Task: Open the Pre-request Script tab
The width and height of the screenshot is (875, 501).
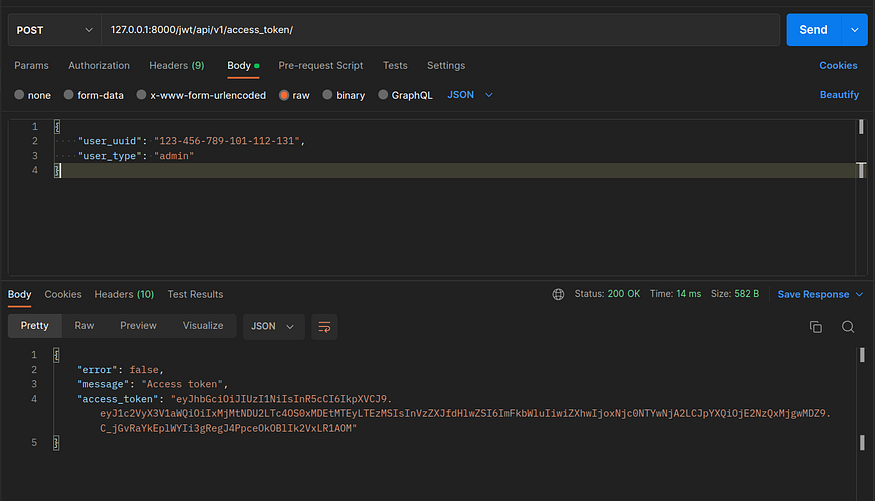Action: click(320, 66)
